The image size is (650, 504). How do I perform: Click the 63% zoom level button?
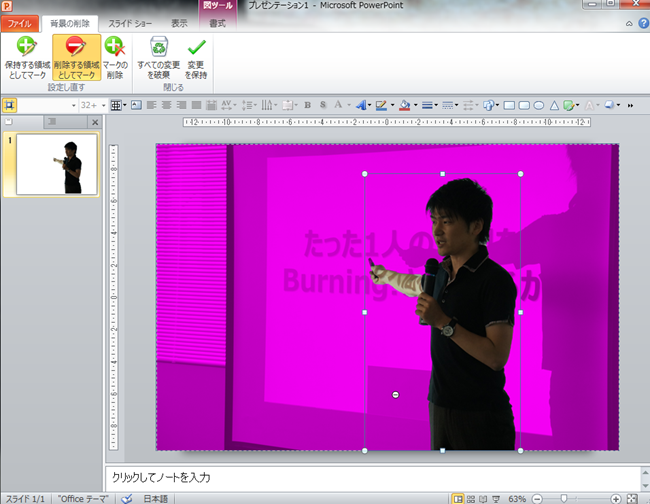coord(518,498)
